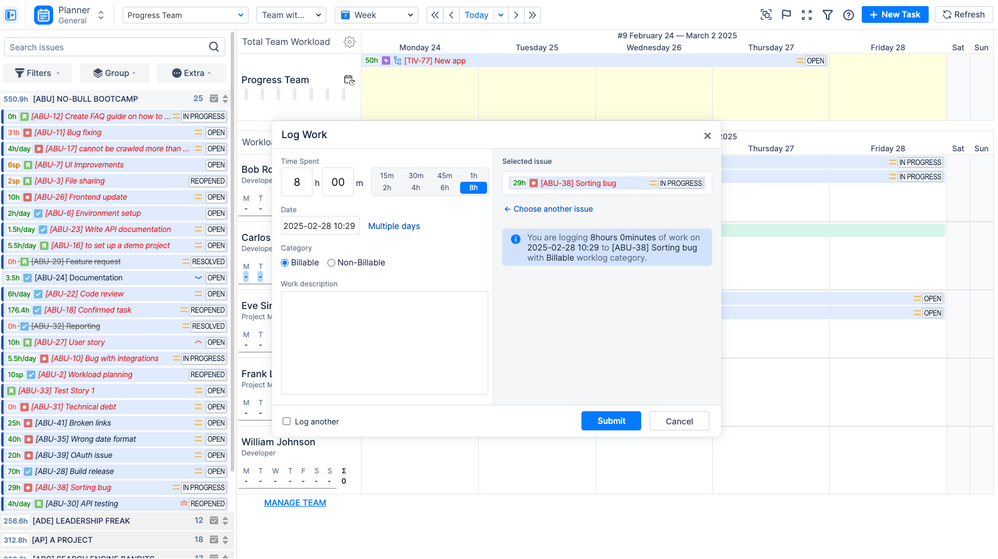
Task: Click the info icon in logging summary
Action: [x=516, y=239]
